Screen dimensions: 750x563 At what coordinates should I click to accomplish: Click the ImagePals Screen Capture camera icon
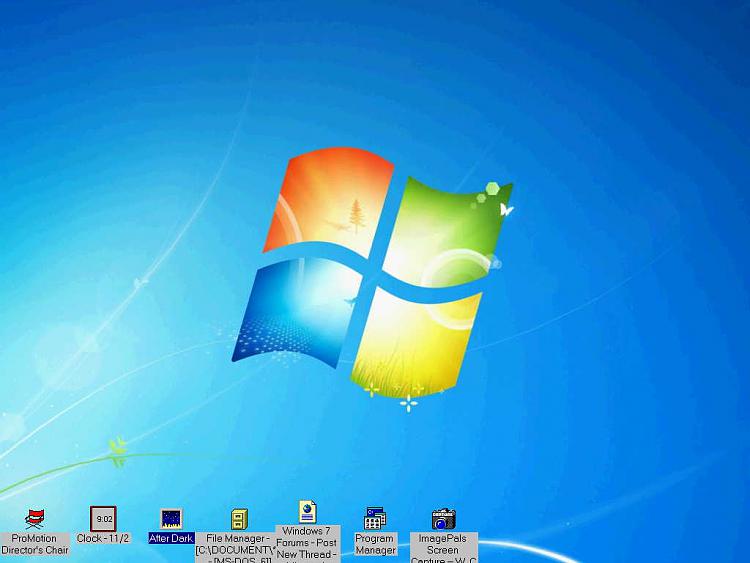[443, 519]
